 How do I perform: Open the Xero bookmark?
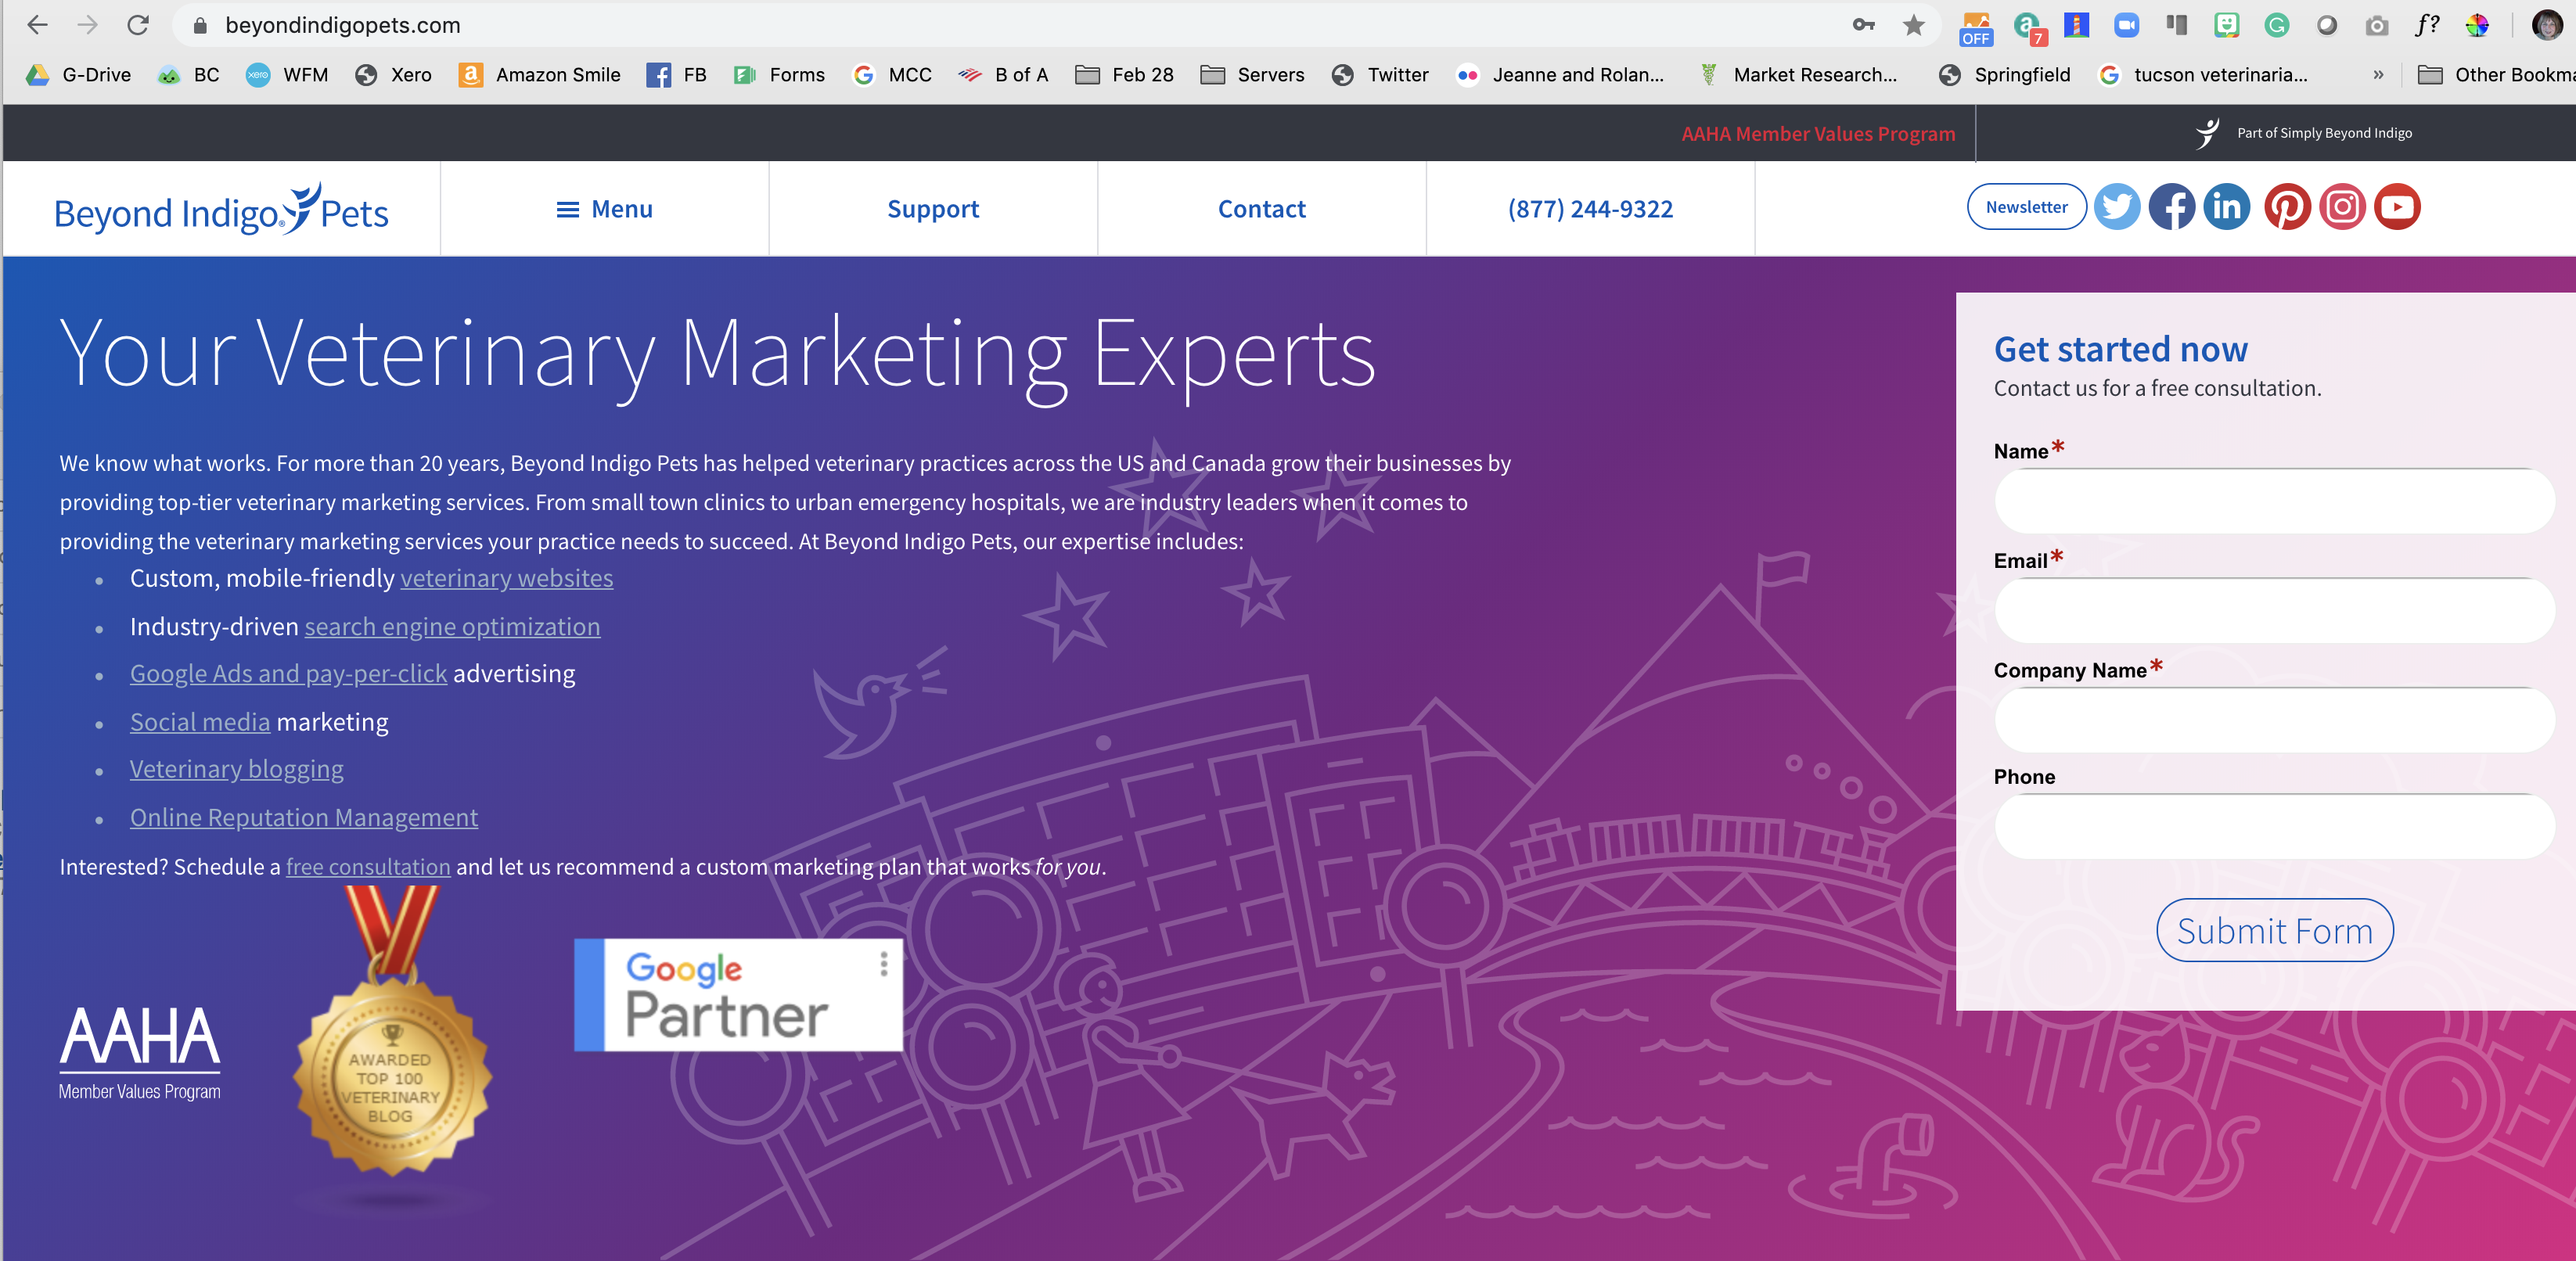pos(394,75)
